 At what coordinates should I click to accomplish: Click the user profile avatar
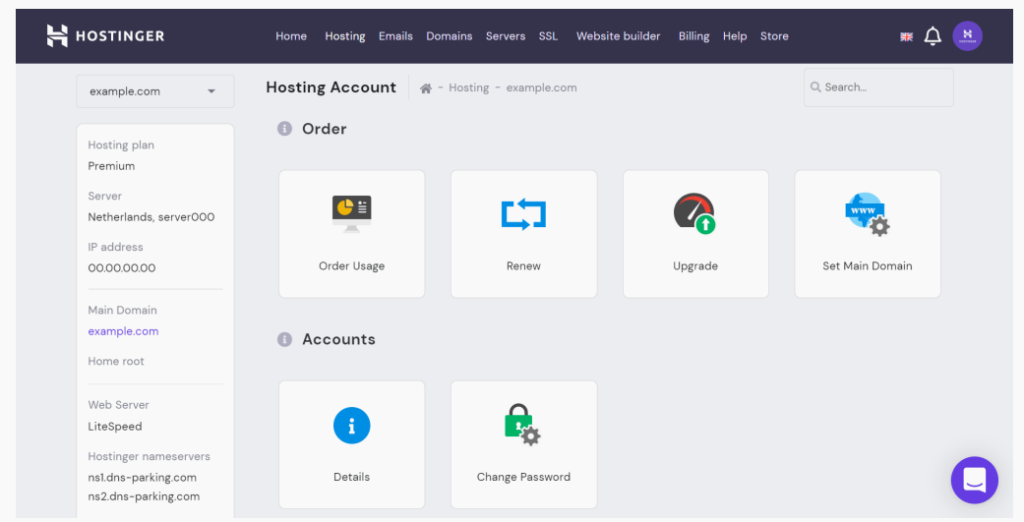tap(967, 36)
